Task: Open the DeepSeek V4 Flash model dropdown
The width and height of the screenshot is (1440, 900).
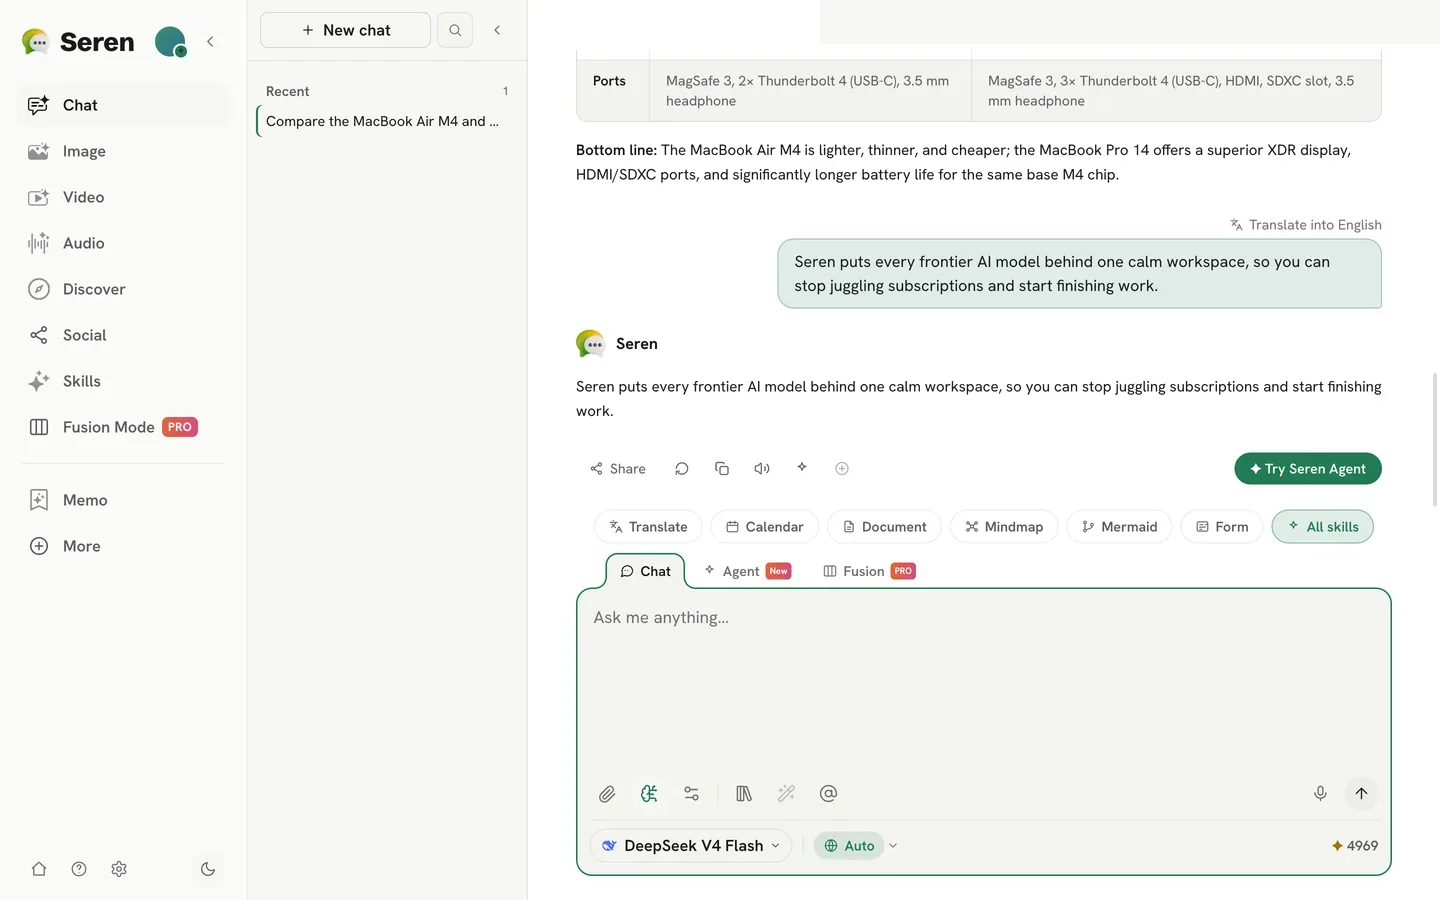Action: [691, 846]
